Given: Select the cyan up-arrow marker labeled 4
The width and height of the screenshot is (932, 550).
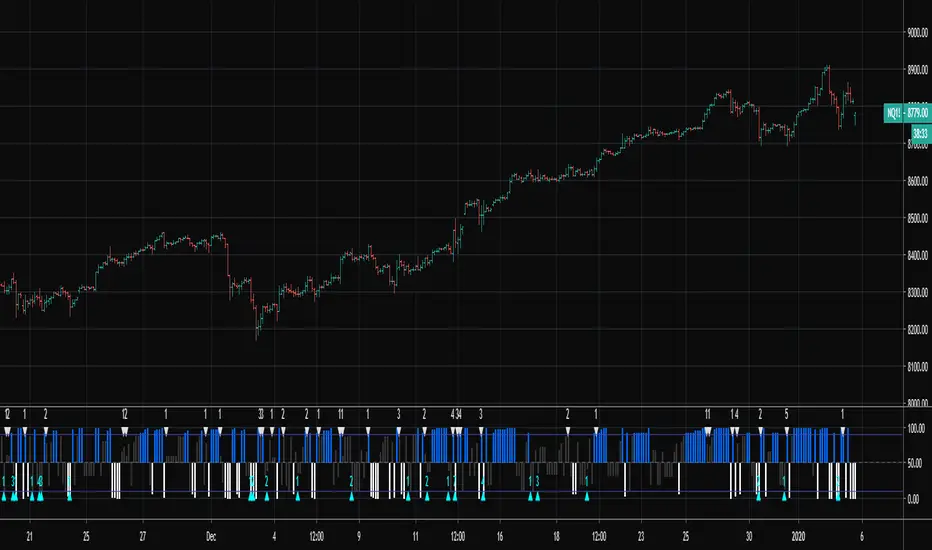Looking at the screenshot, I should [x=483, y=496].
